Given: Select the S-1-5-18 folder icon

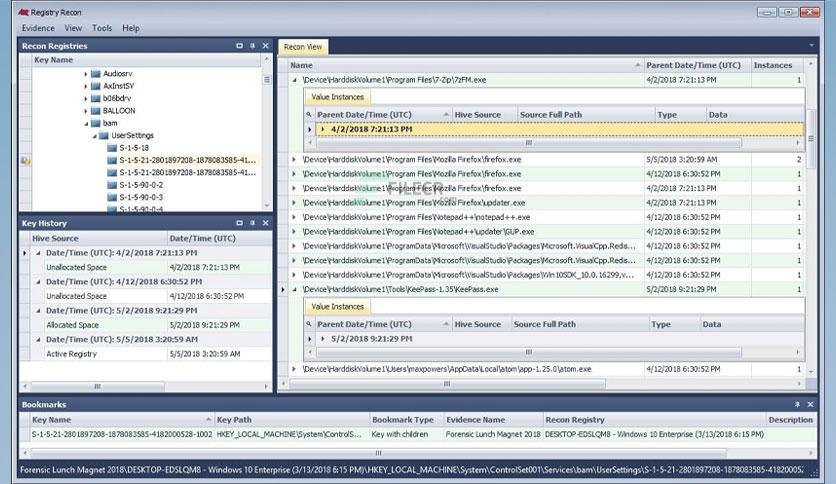Looking at the screenshot, I should point(112,148).
